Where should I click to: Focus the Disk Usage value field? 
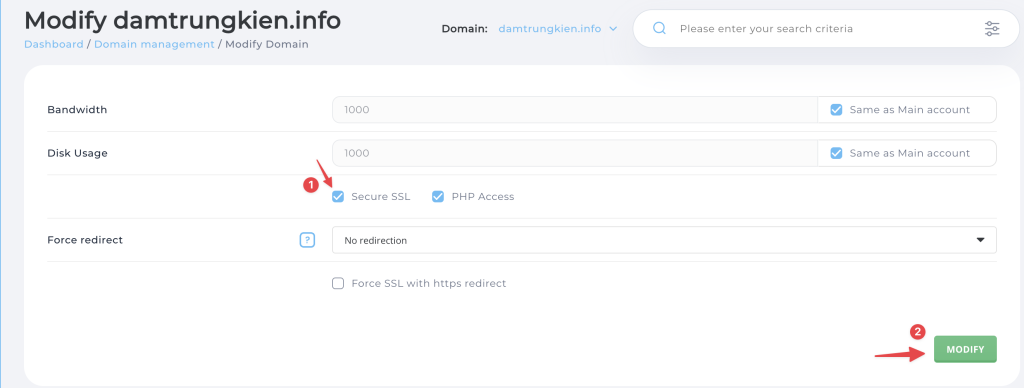[575, 153]
